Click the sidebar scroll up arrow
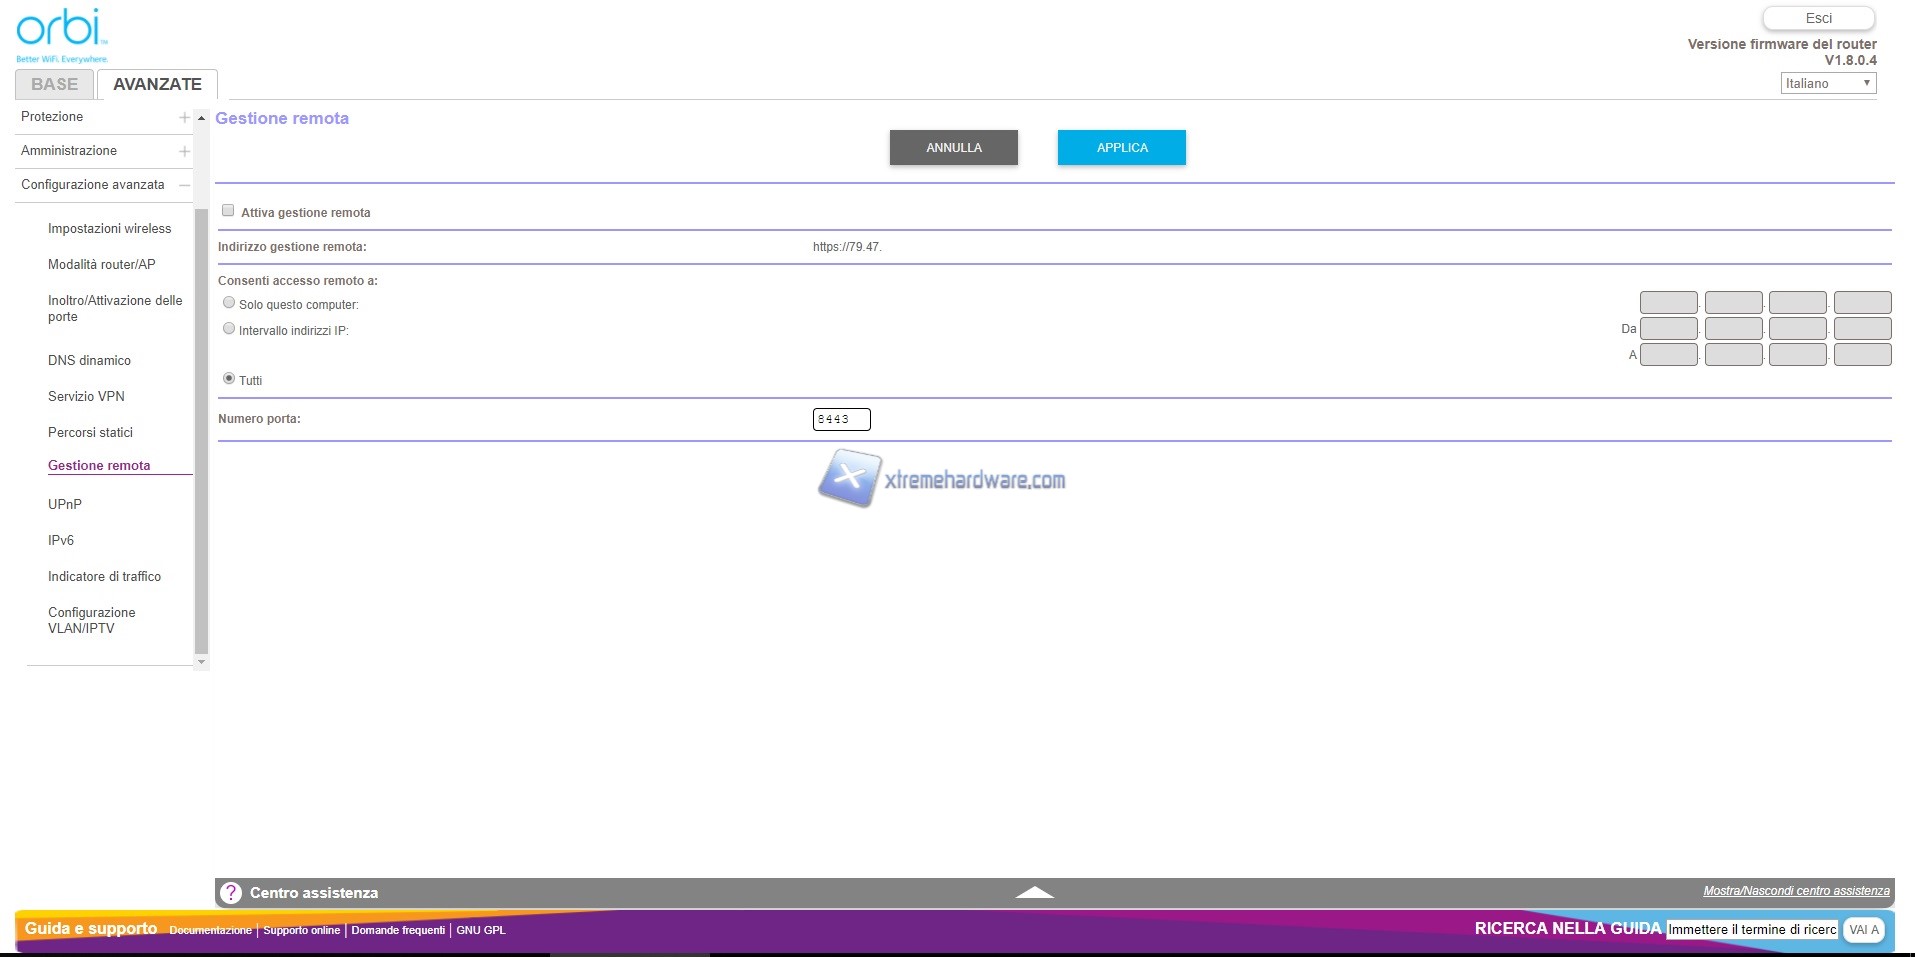1915x957 pixels. click(x=201, y=118)
